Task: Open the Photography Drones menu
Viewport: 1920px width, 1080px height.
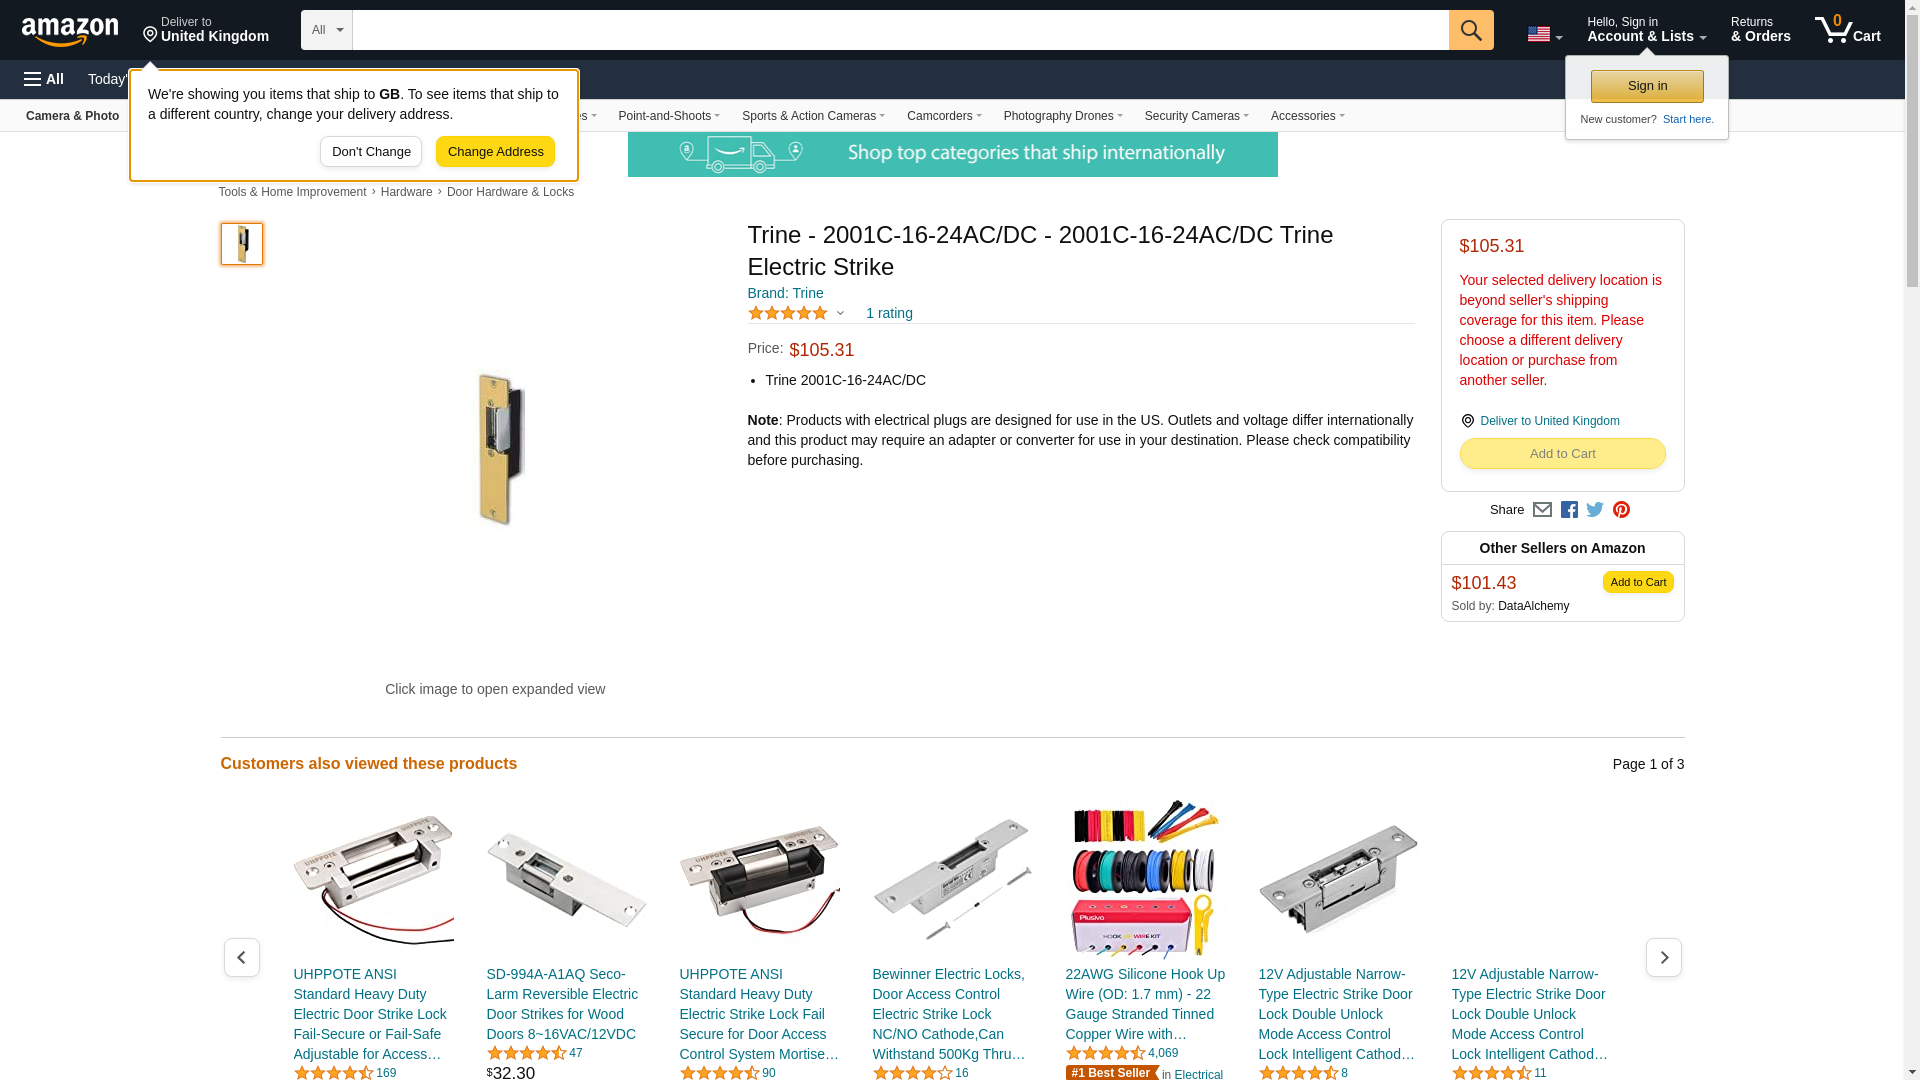Action: (1063, 116)
